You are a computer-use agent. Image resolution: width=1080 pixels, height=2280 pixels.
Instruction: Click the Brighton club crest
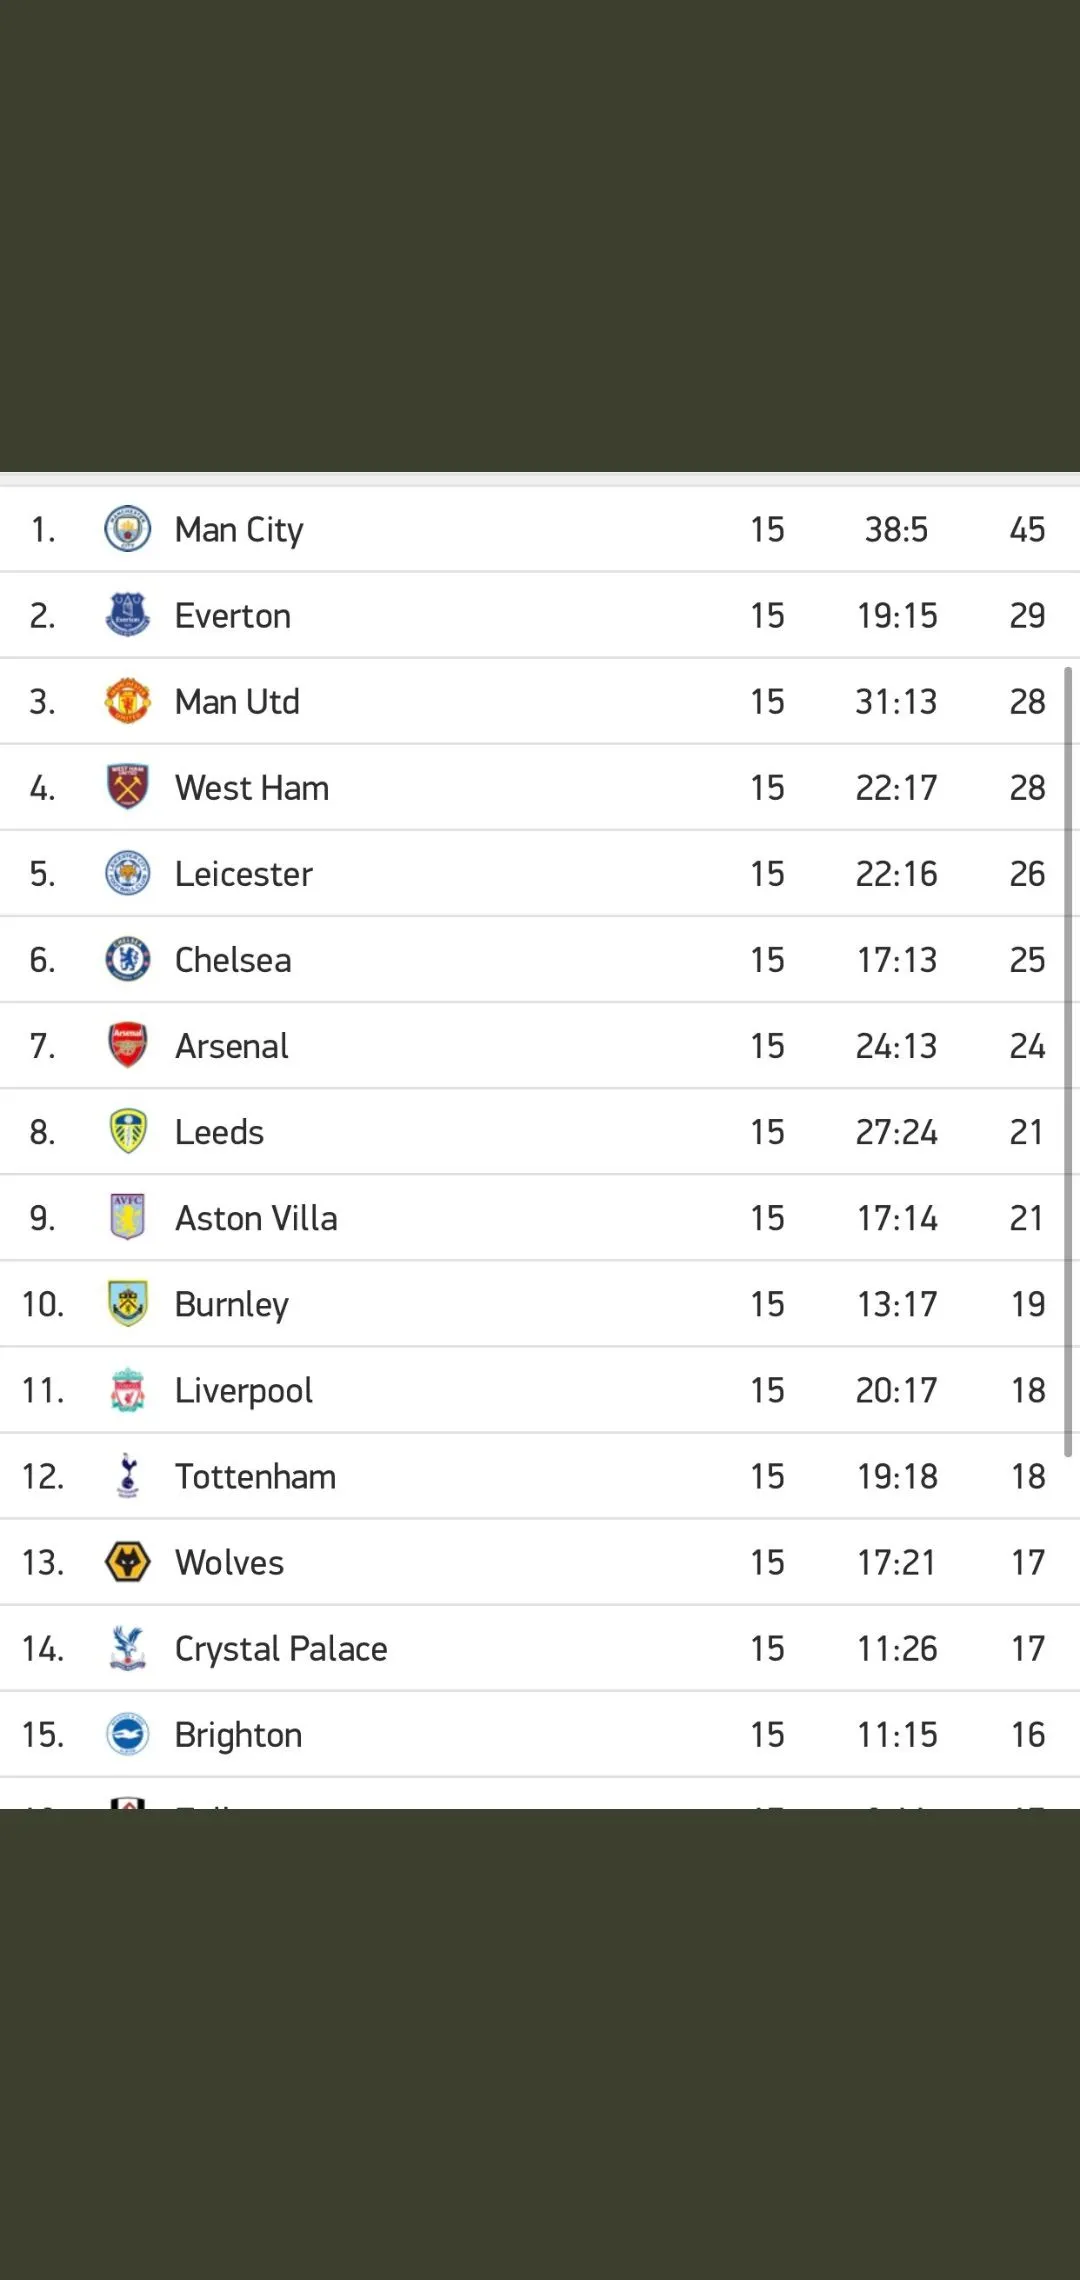(127, 1733)
